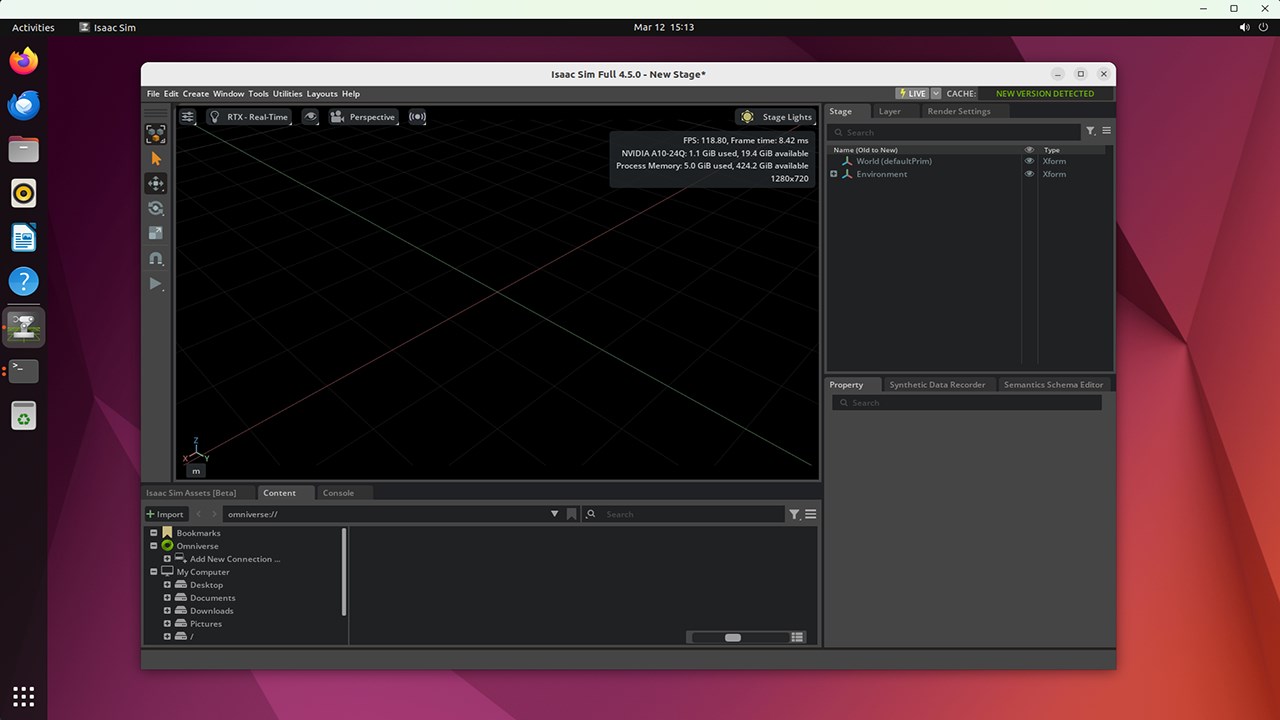The image size is (1280, 720).
Task: Open the Window menu
Action: [x=229, y=94]
